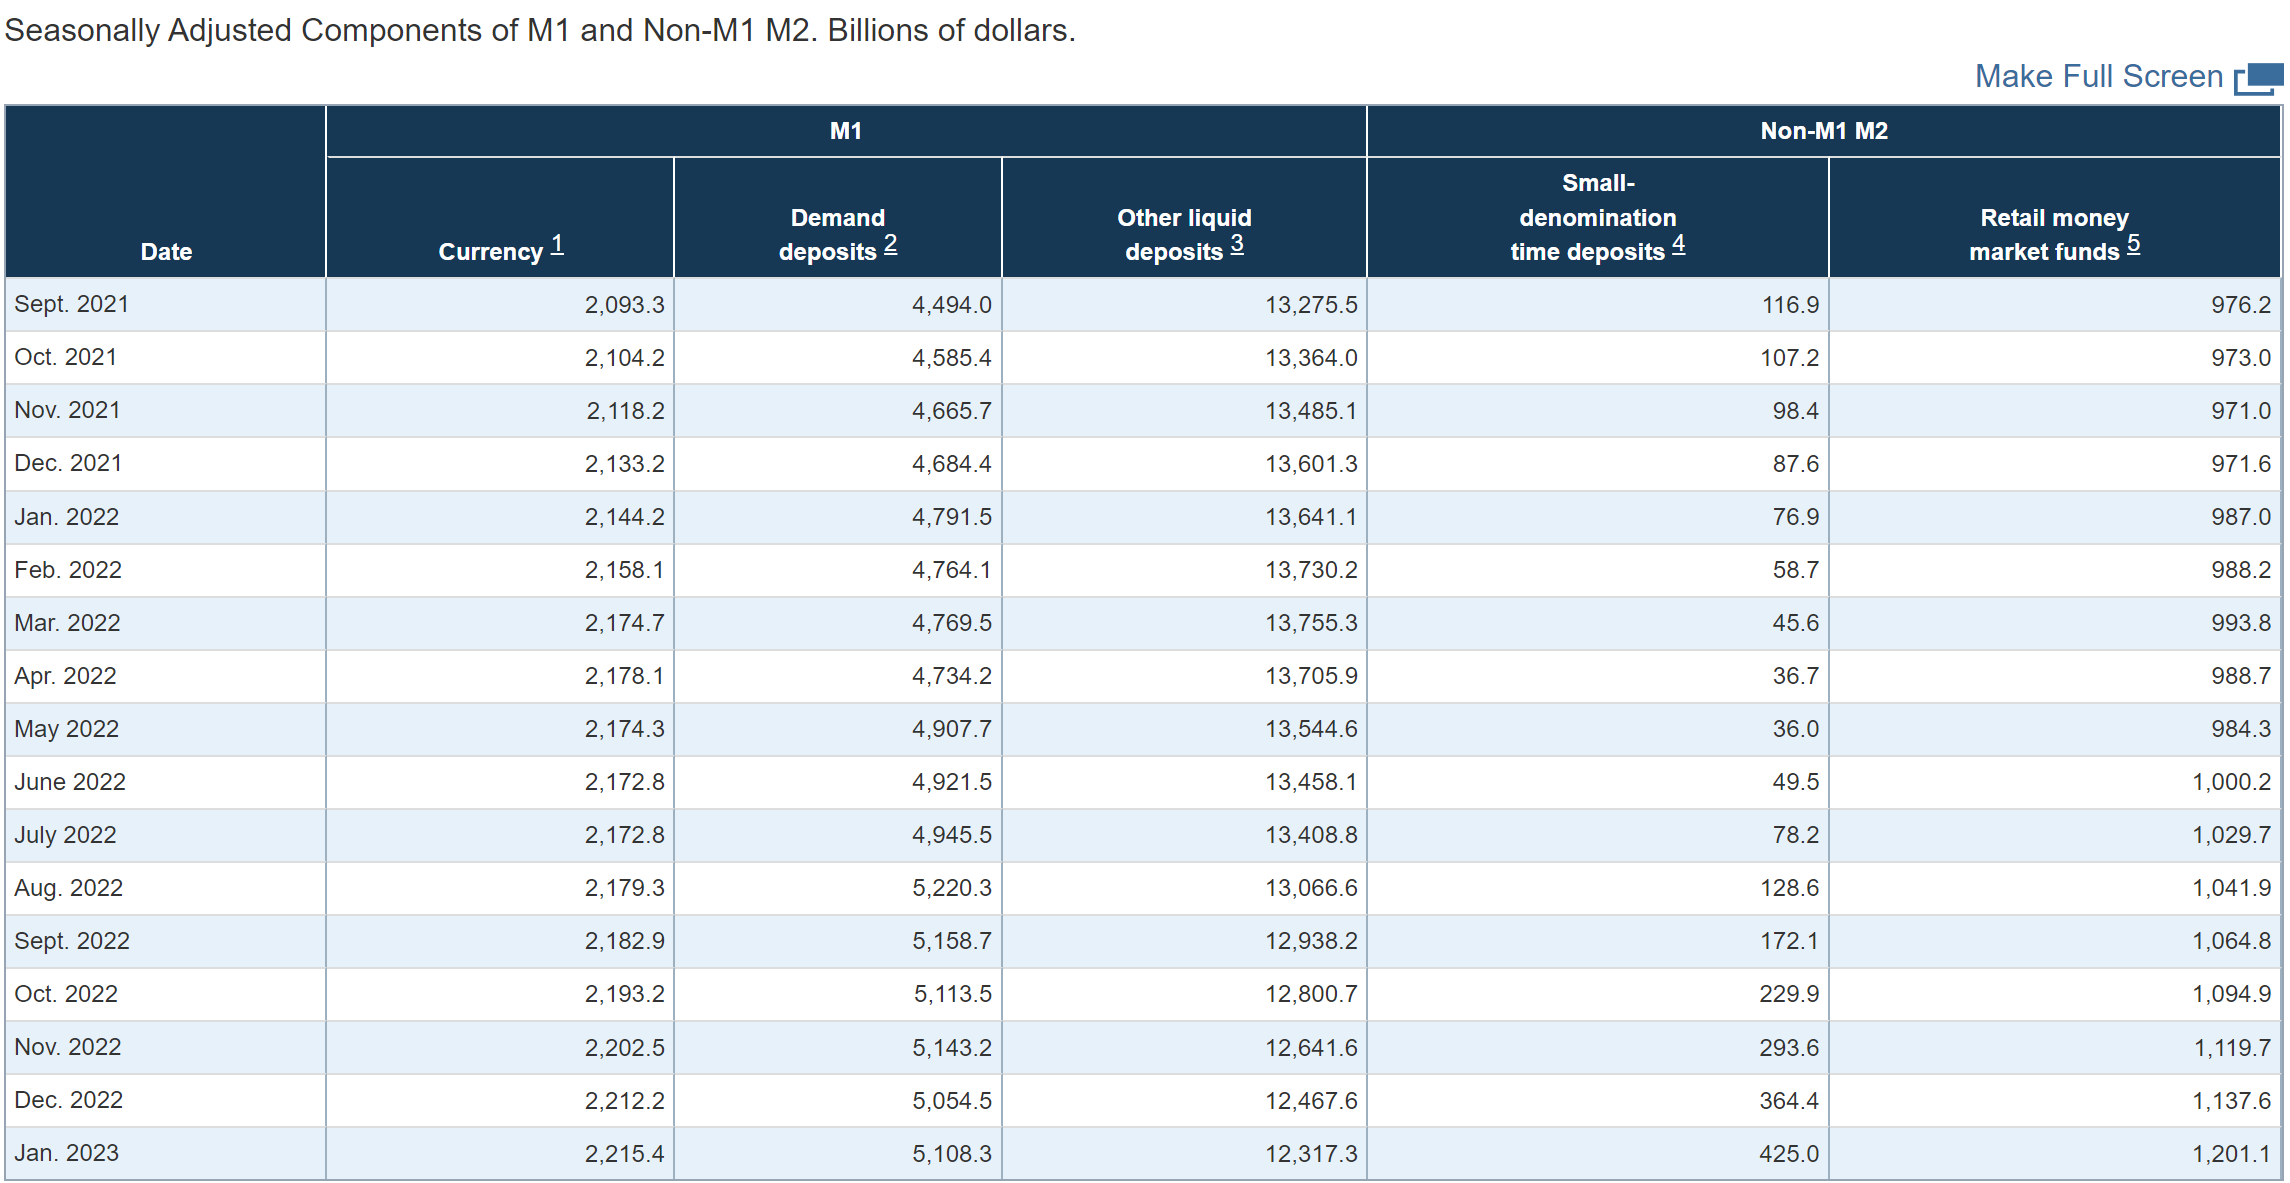Click Retail funds value 1,000.2 for June 2022
Screen dimensions: 2290x1183
tap(2230, 782)
